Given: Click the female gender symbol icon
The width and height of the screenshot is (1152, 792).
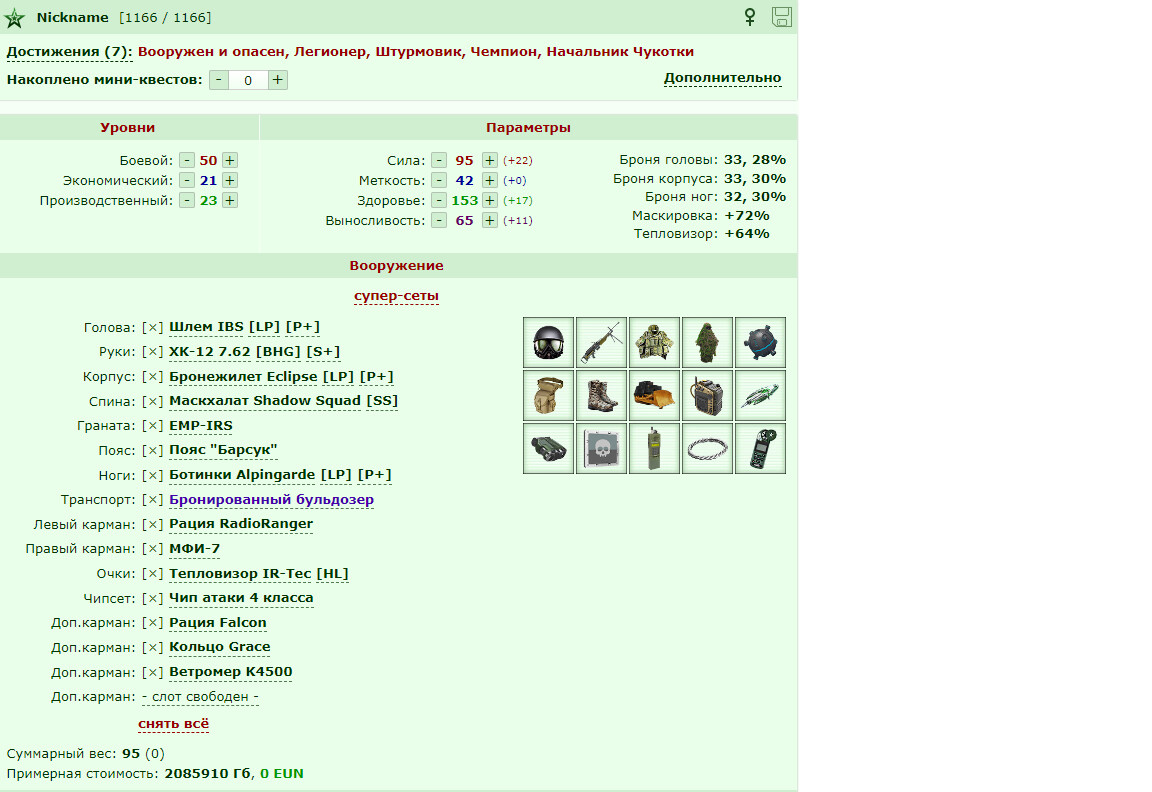Looking at the screenshot, I should [749, 16].
